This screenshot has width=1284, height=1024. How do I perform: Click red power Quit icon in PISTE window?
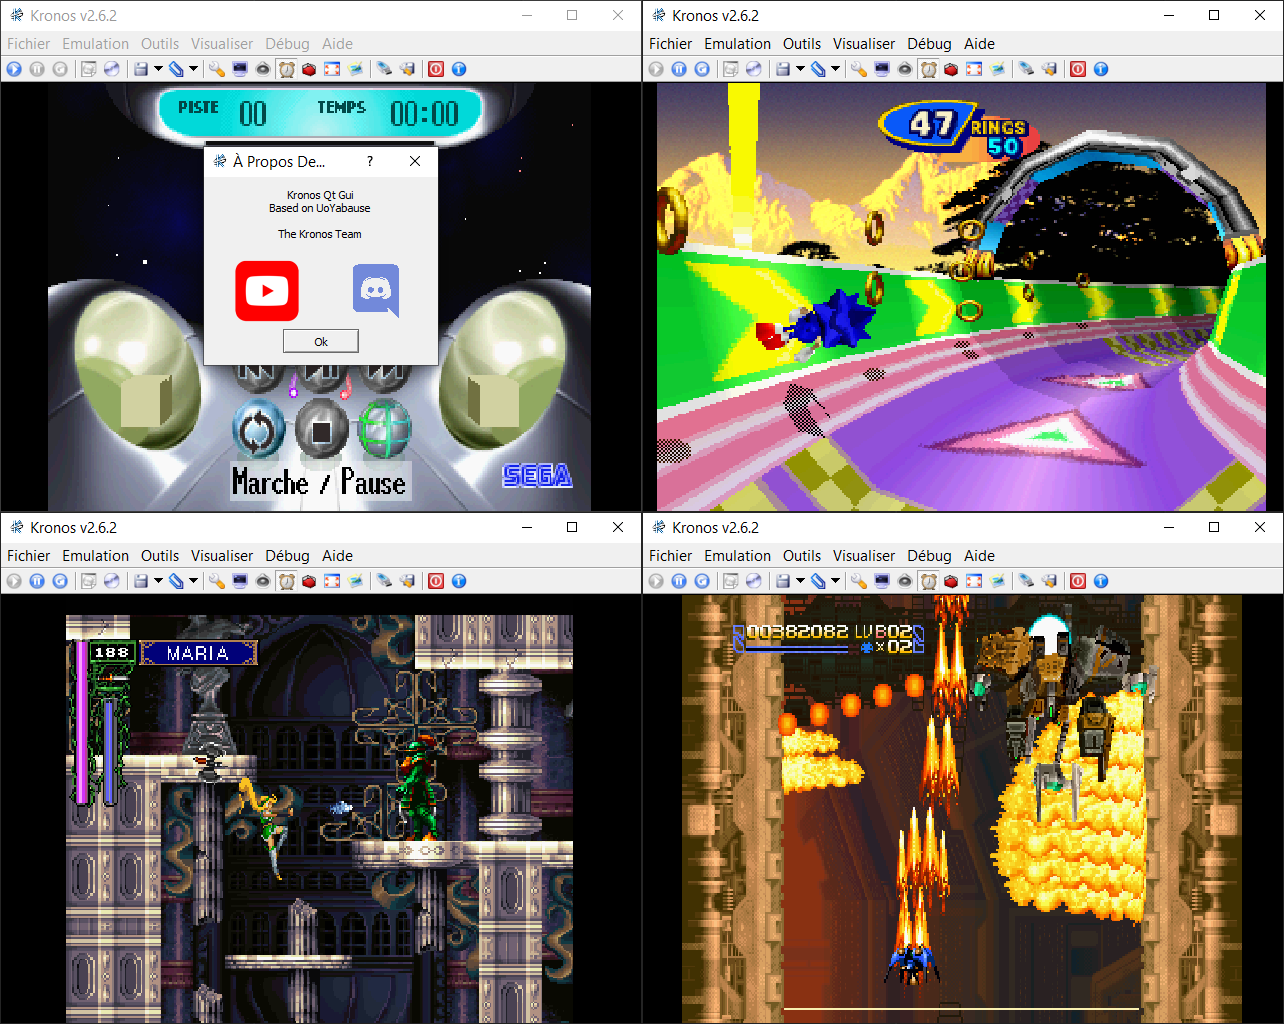[x=436, y=69]
